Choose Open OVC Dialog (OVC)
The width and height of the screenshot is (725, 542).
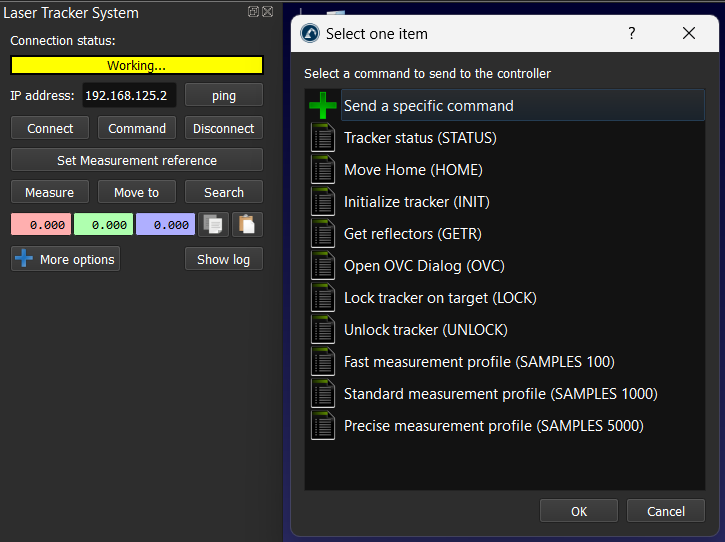tap(424, 266)
